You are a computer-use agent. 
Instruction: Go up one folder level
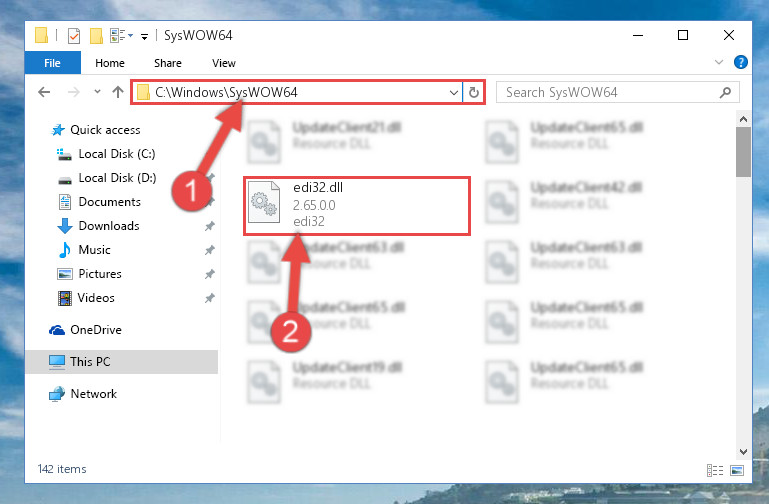(x=118, y=92)
